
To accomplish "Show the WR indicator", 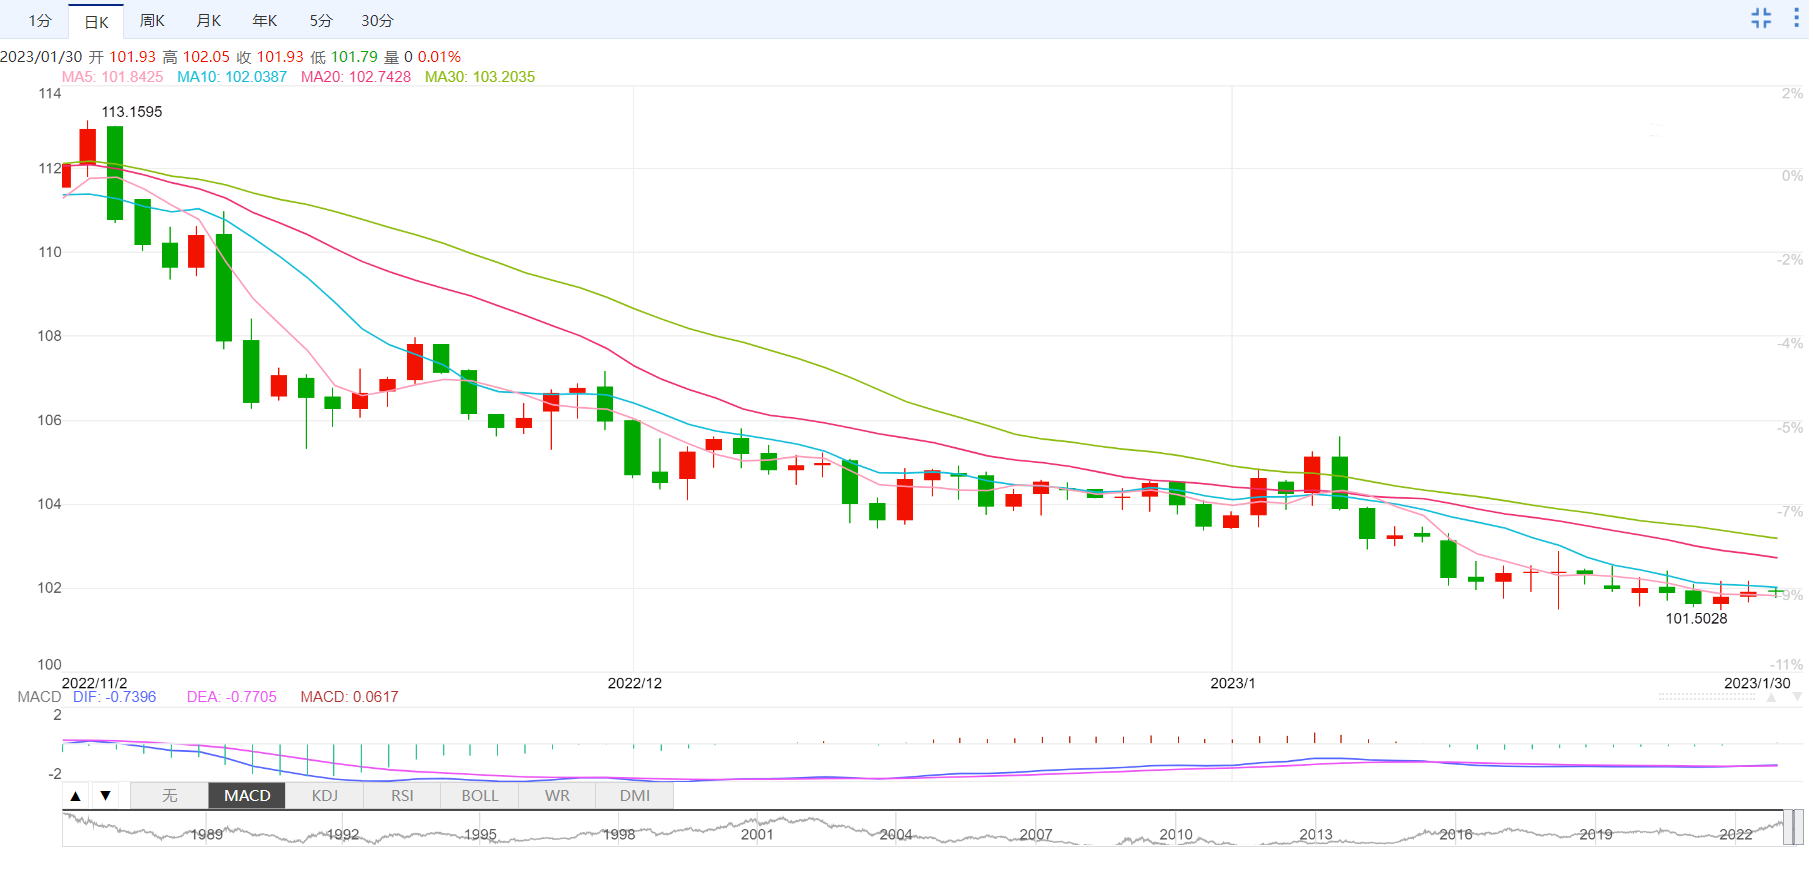I will (x=557, y=796).
